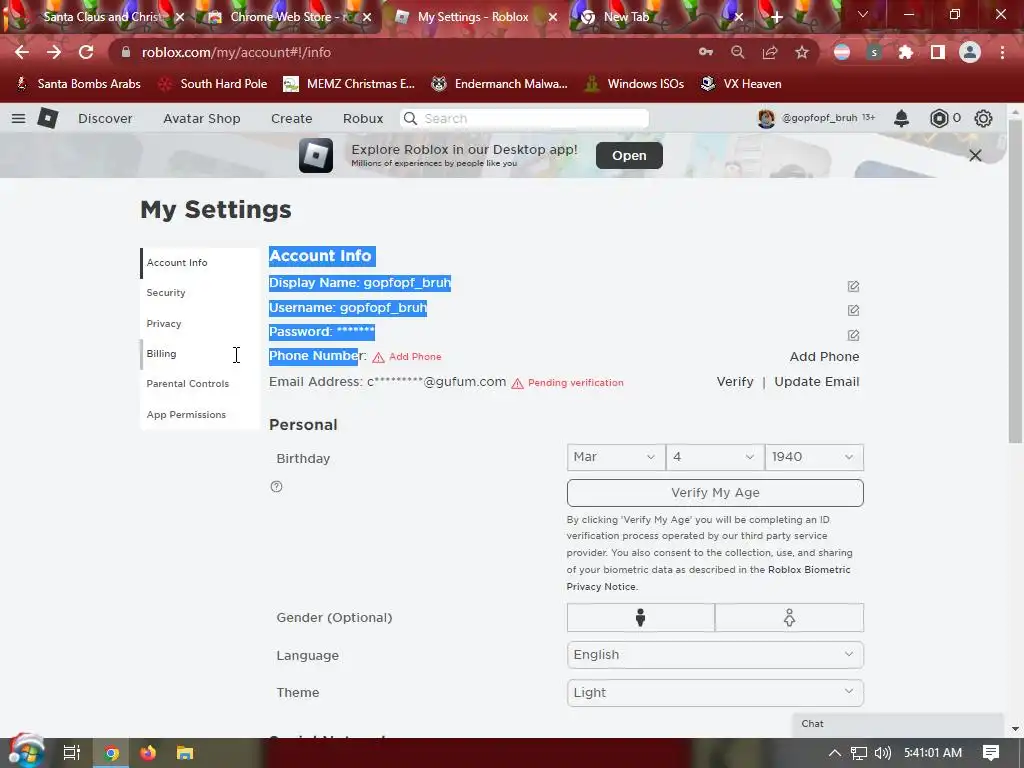The image size is (1024, 768).
Task: Open the notifications bell
Action: [901, 118]
